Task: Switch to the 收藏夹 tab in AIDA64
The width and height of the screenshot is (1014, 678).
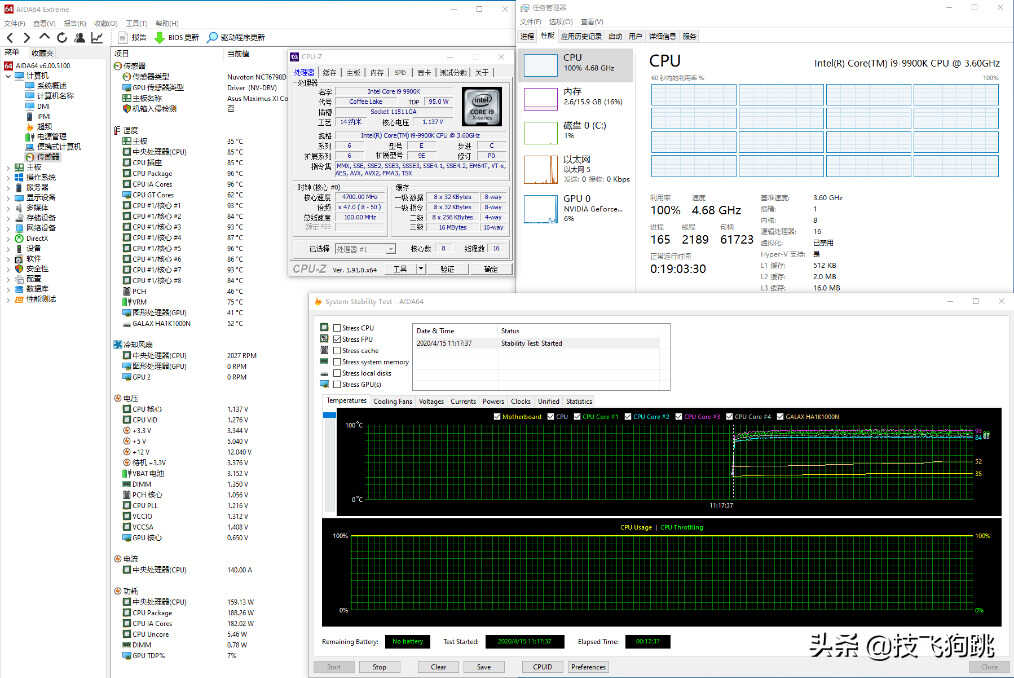Action: [x=43, y=52]
